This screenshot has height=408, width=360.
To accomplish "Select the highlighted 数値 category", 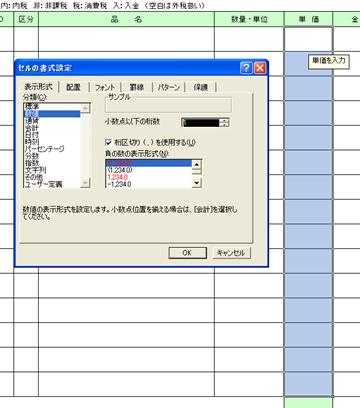I will (52, 114).
